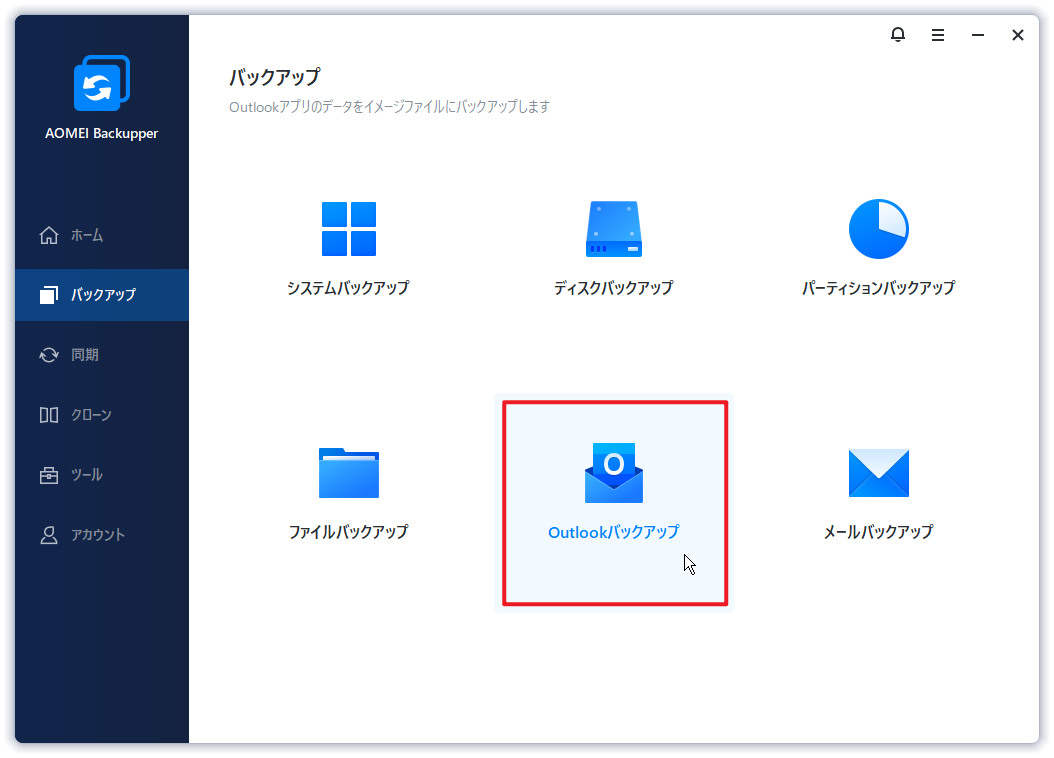Image resolution: width=1054 pixels, height=758 pixels.
Task: Go to ホーム menu label
Action: (87, 235)
